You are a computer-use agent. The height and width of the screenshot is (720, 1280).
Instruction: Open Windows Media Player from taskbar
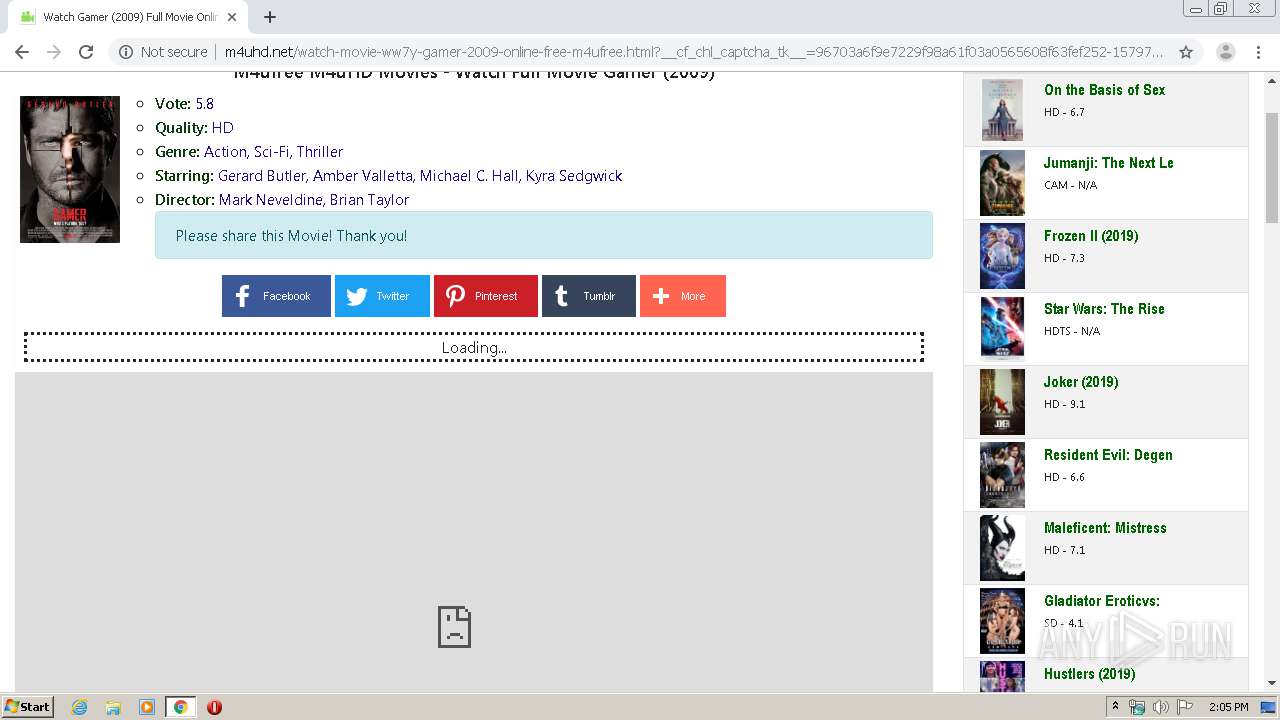coord(147,707)
